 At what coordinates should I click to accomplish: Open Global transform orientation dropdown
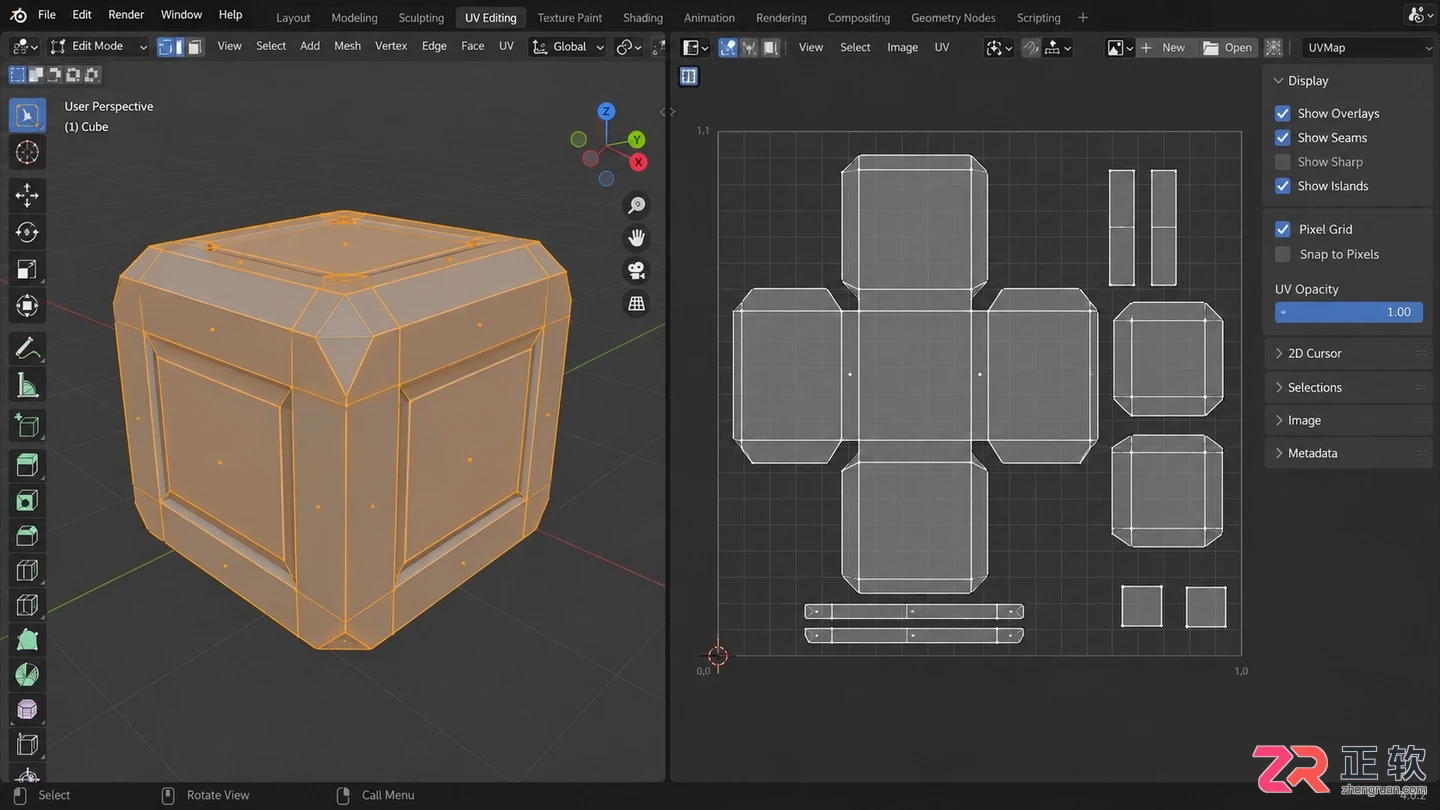(568, 47)
